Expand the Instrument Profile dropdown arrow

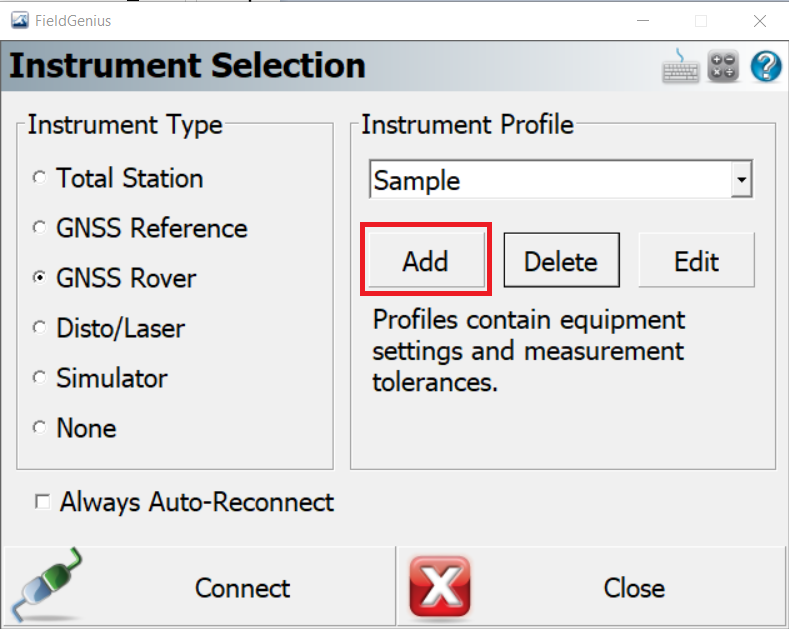tap(741, 179)
